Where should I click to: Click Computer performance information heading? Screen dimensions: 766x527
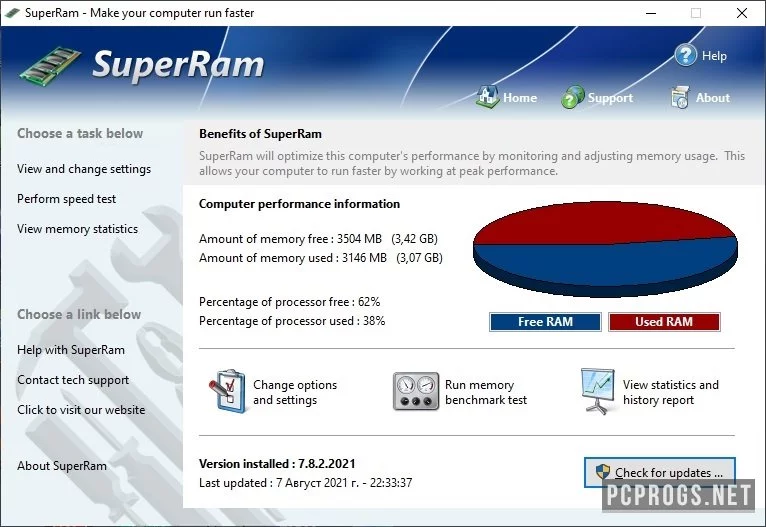pos(299,204)
